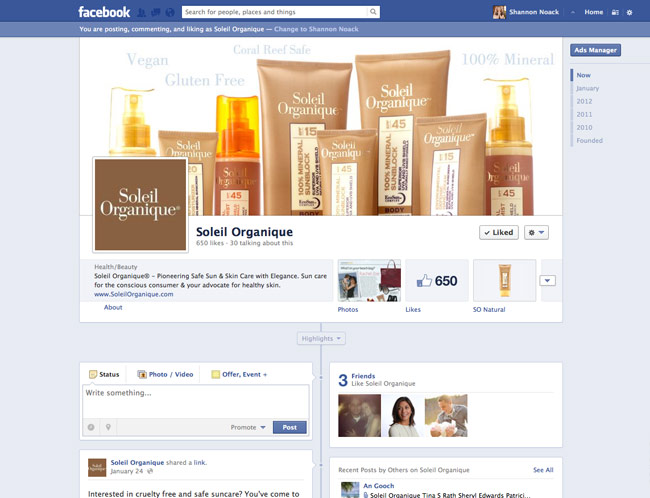Click '650 likes · 30 talking about this' text
This screenshot has width=650, height=498.
coord(245,243)
